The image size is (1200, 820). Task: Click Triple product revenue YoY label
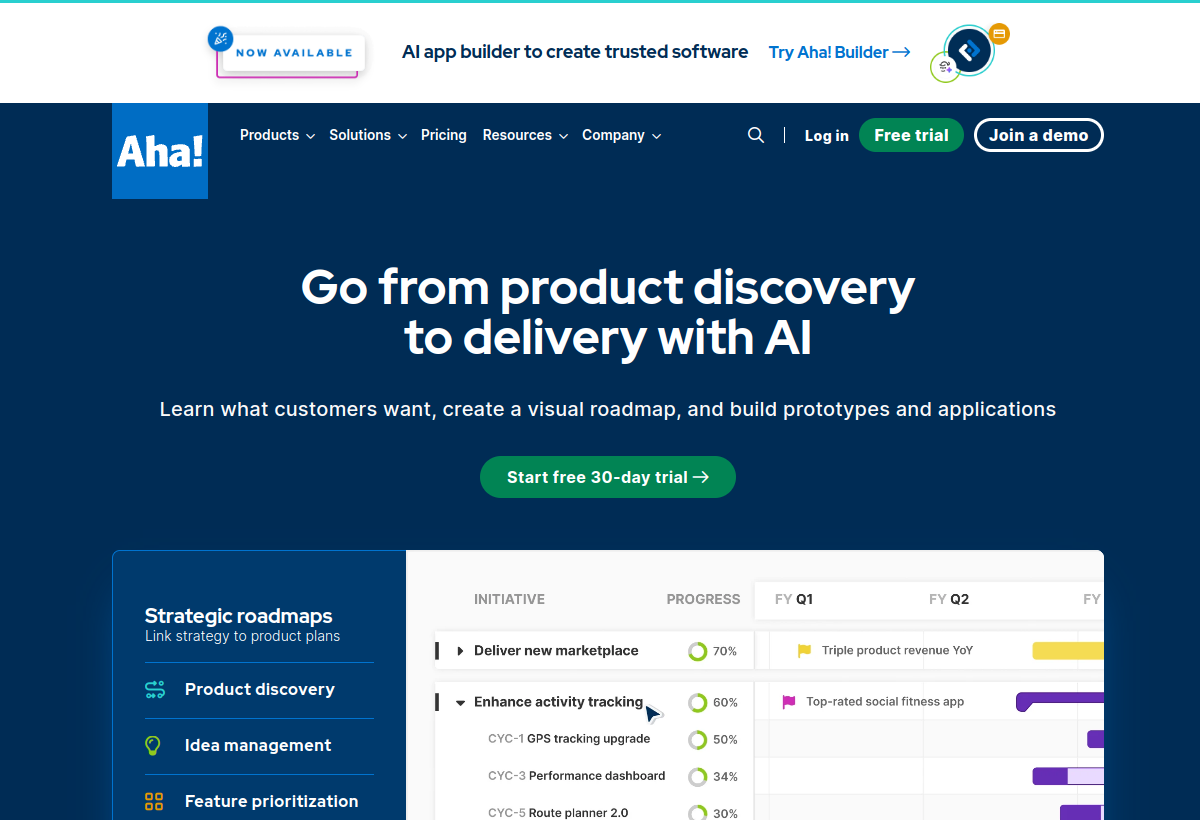pyautogui.click(x=897, y=651)
